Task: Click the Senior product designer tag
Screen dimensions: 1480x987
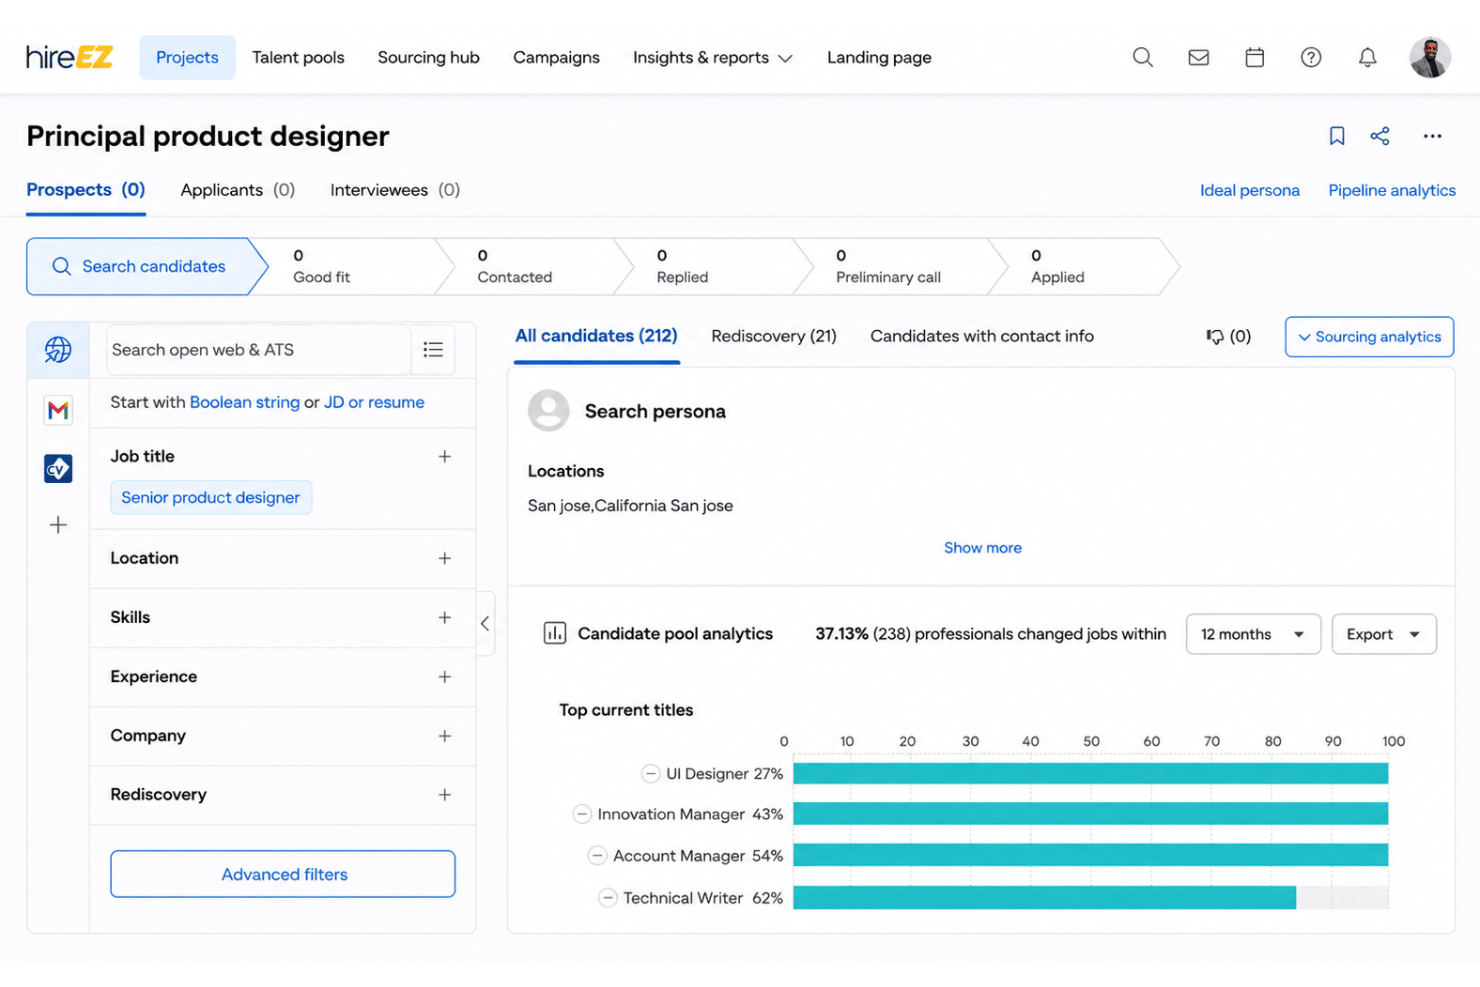Action: coord(210,497)
